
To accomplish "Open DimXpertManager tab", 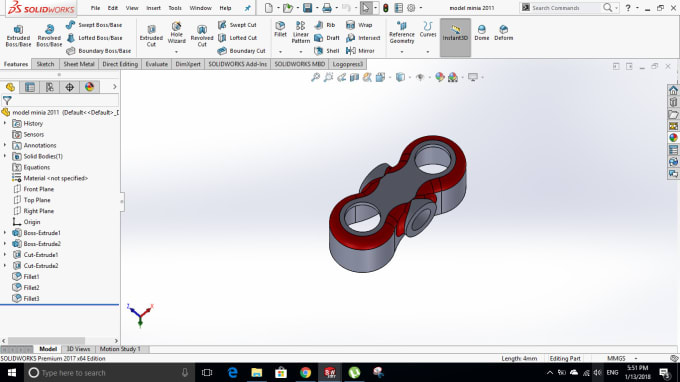I will (69, 87).
